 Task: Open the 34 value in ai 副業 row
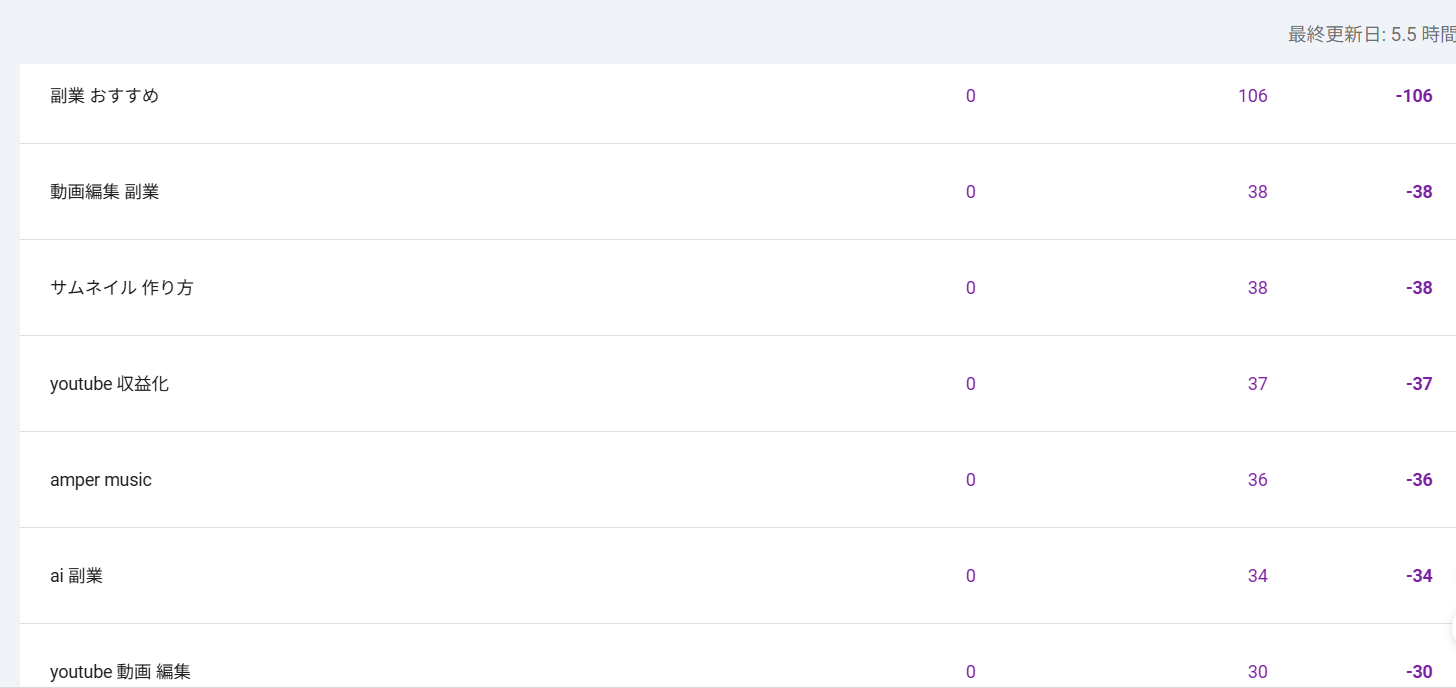click(1257, 576)
